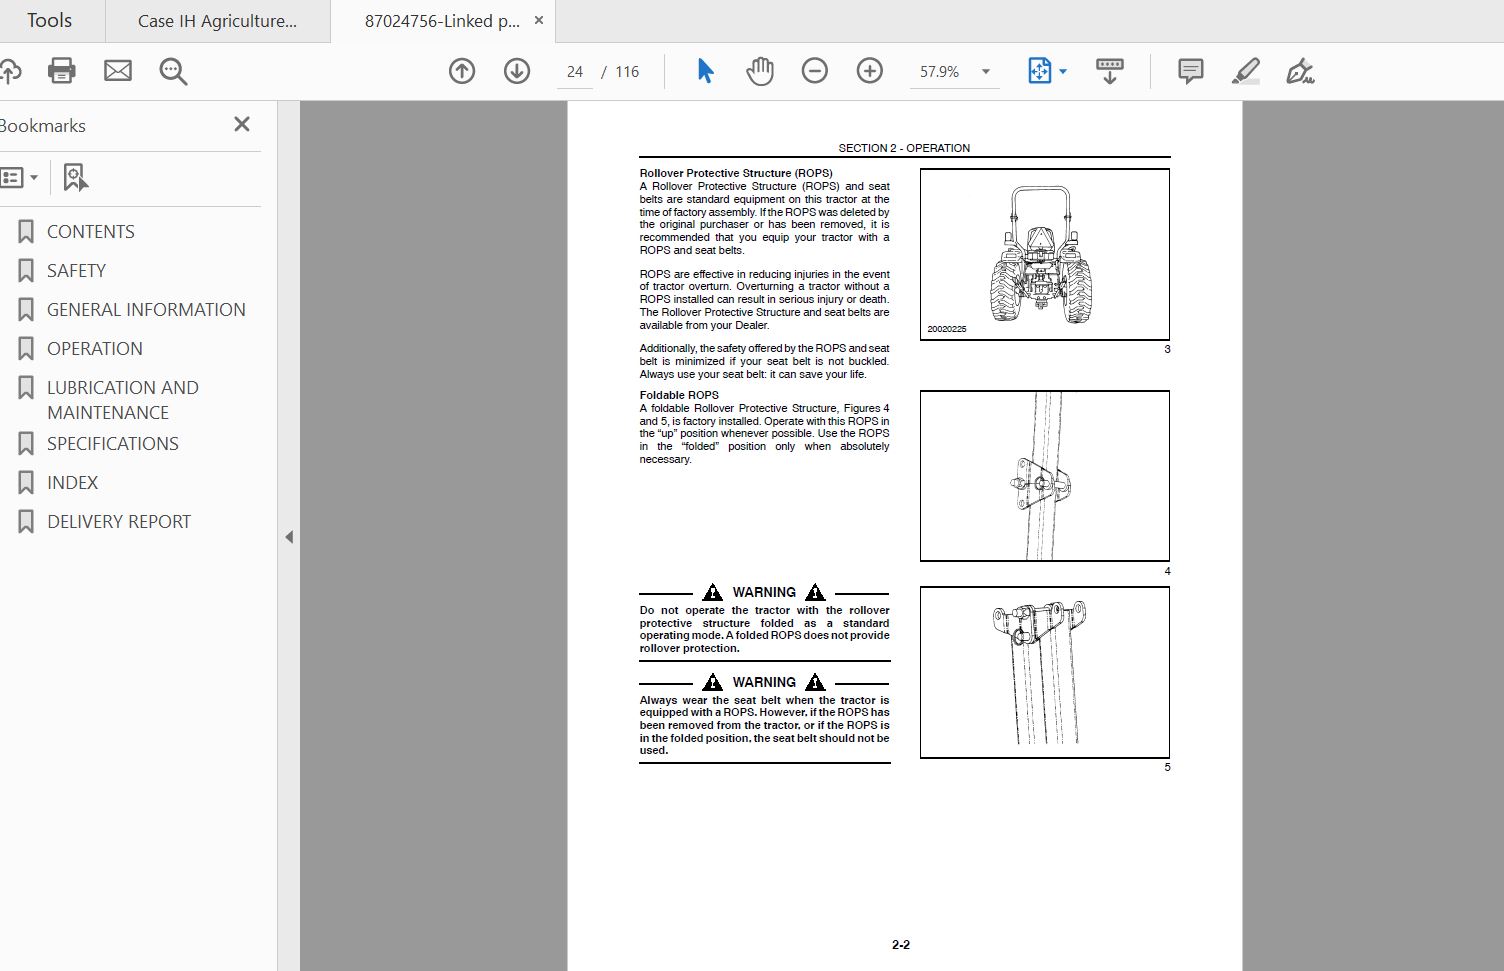Add a sticky note comment
The height and width of the screenshot is (971, 1504).
point(1189,71)
